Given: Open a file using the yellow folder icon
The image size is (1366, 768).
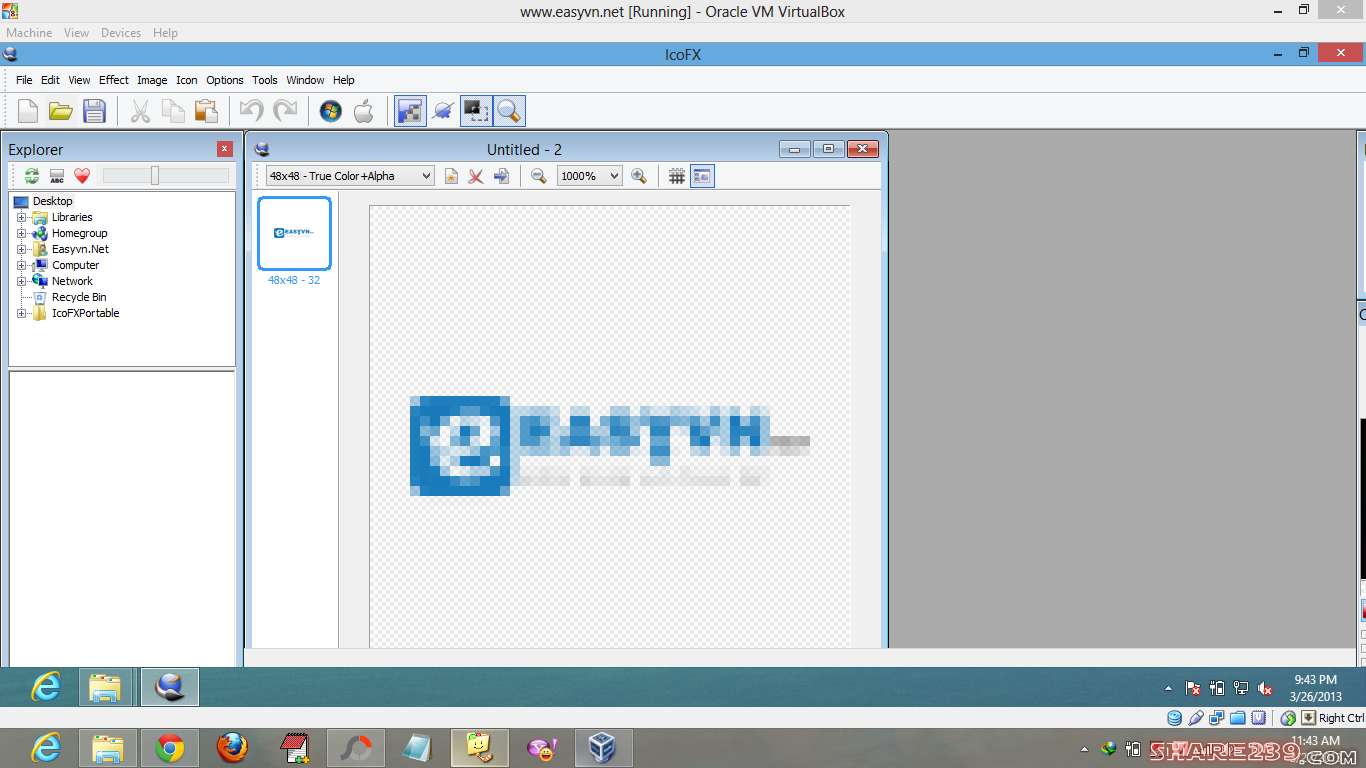Looking at the screenshot, I should click(x=61, y=111).
